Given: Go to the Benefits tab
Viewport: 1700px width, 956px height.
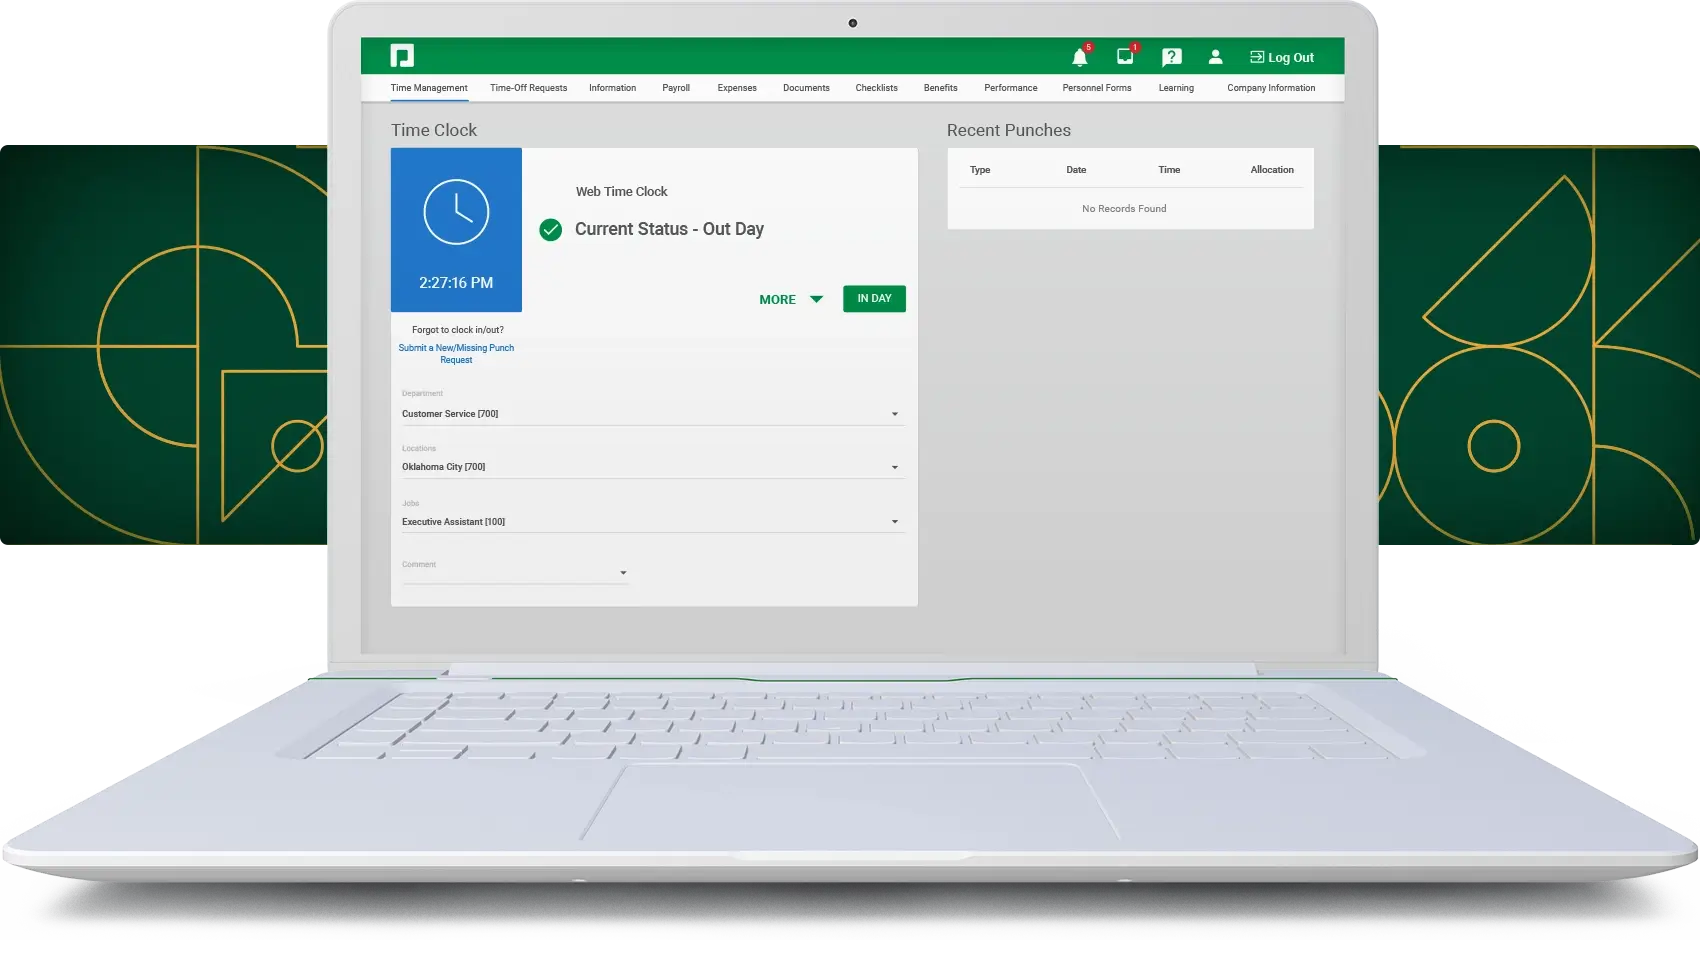Looking at the screenshot, I should click(940, 88).
